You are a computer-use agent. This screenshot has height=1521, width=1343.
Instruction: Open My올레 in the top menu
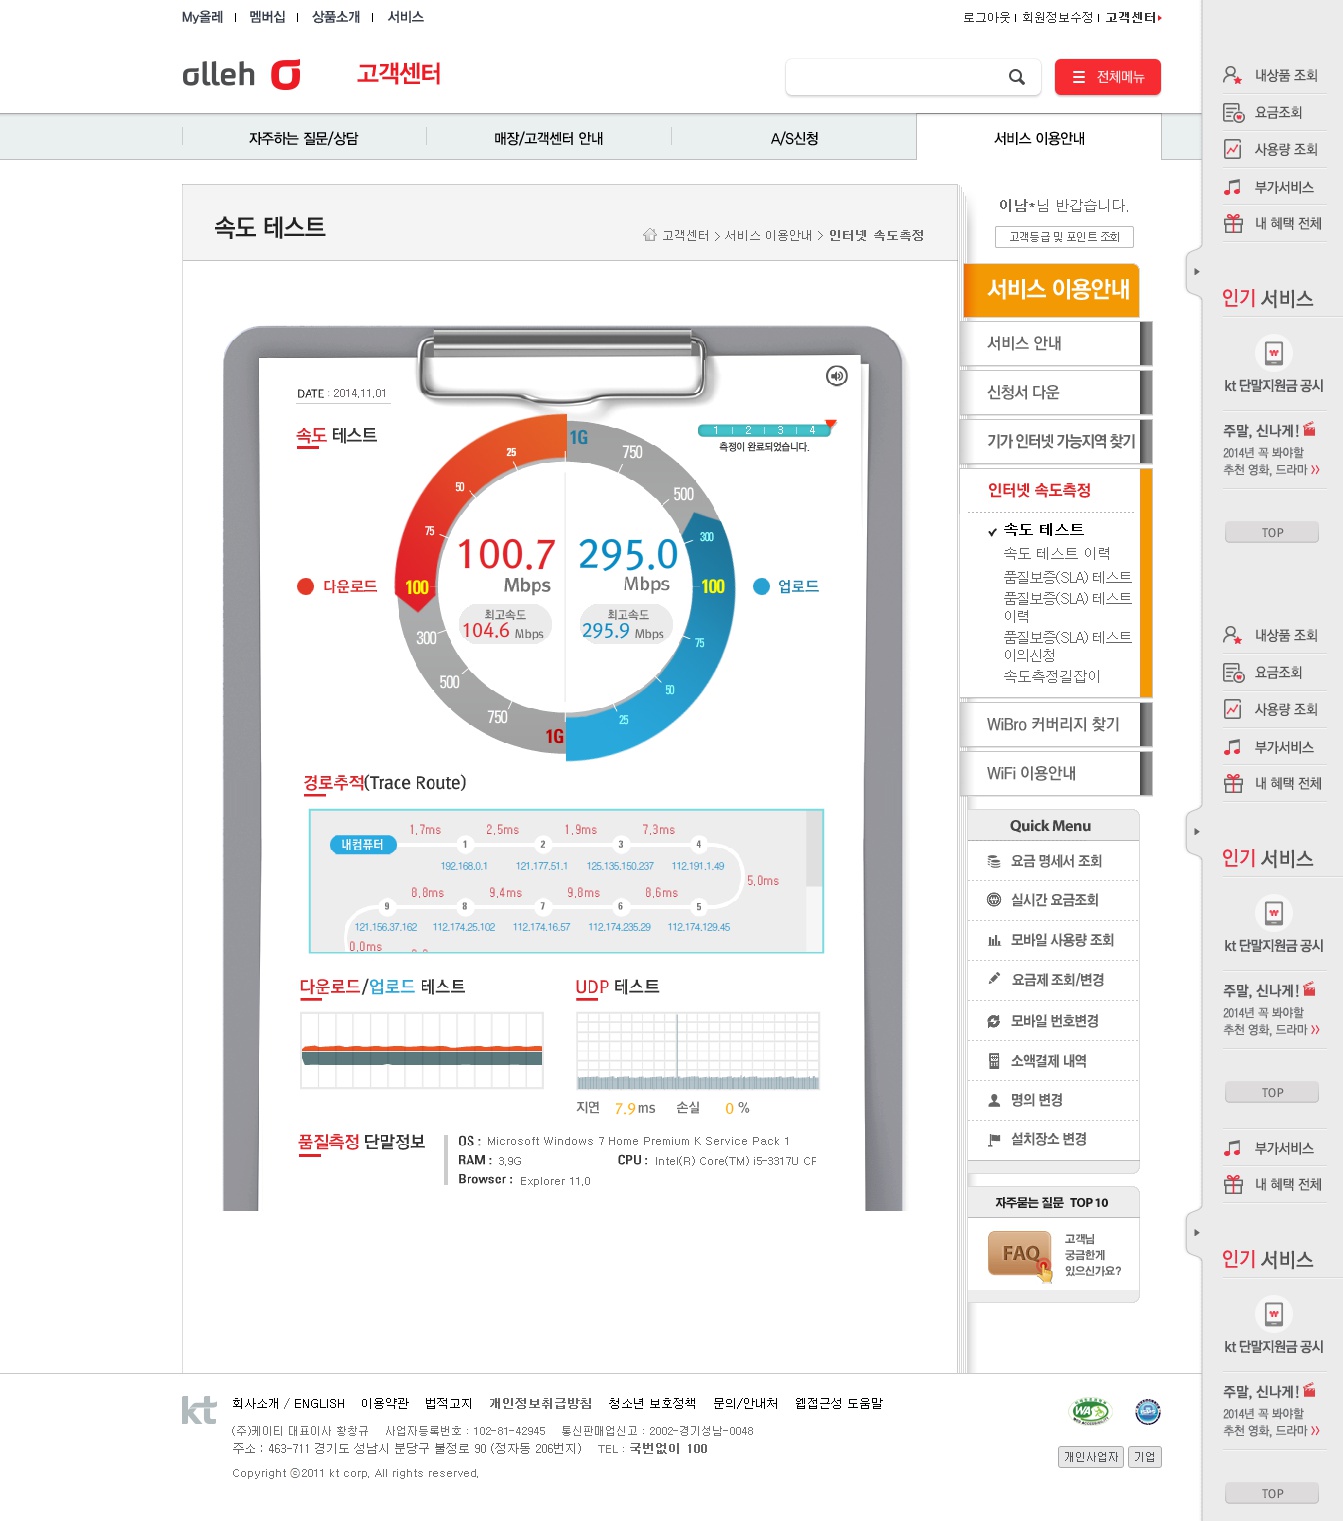click(203, 17)
